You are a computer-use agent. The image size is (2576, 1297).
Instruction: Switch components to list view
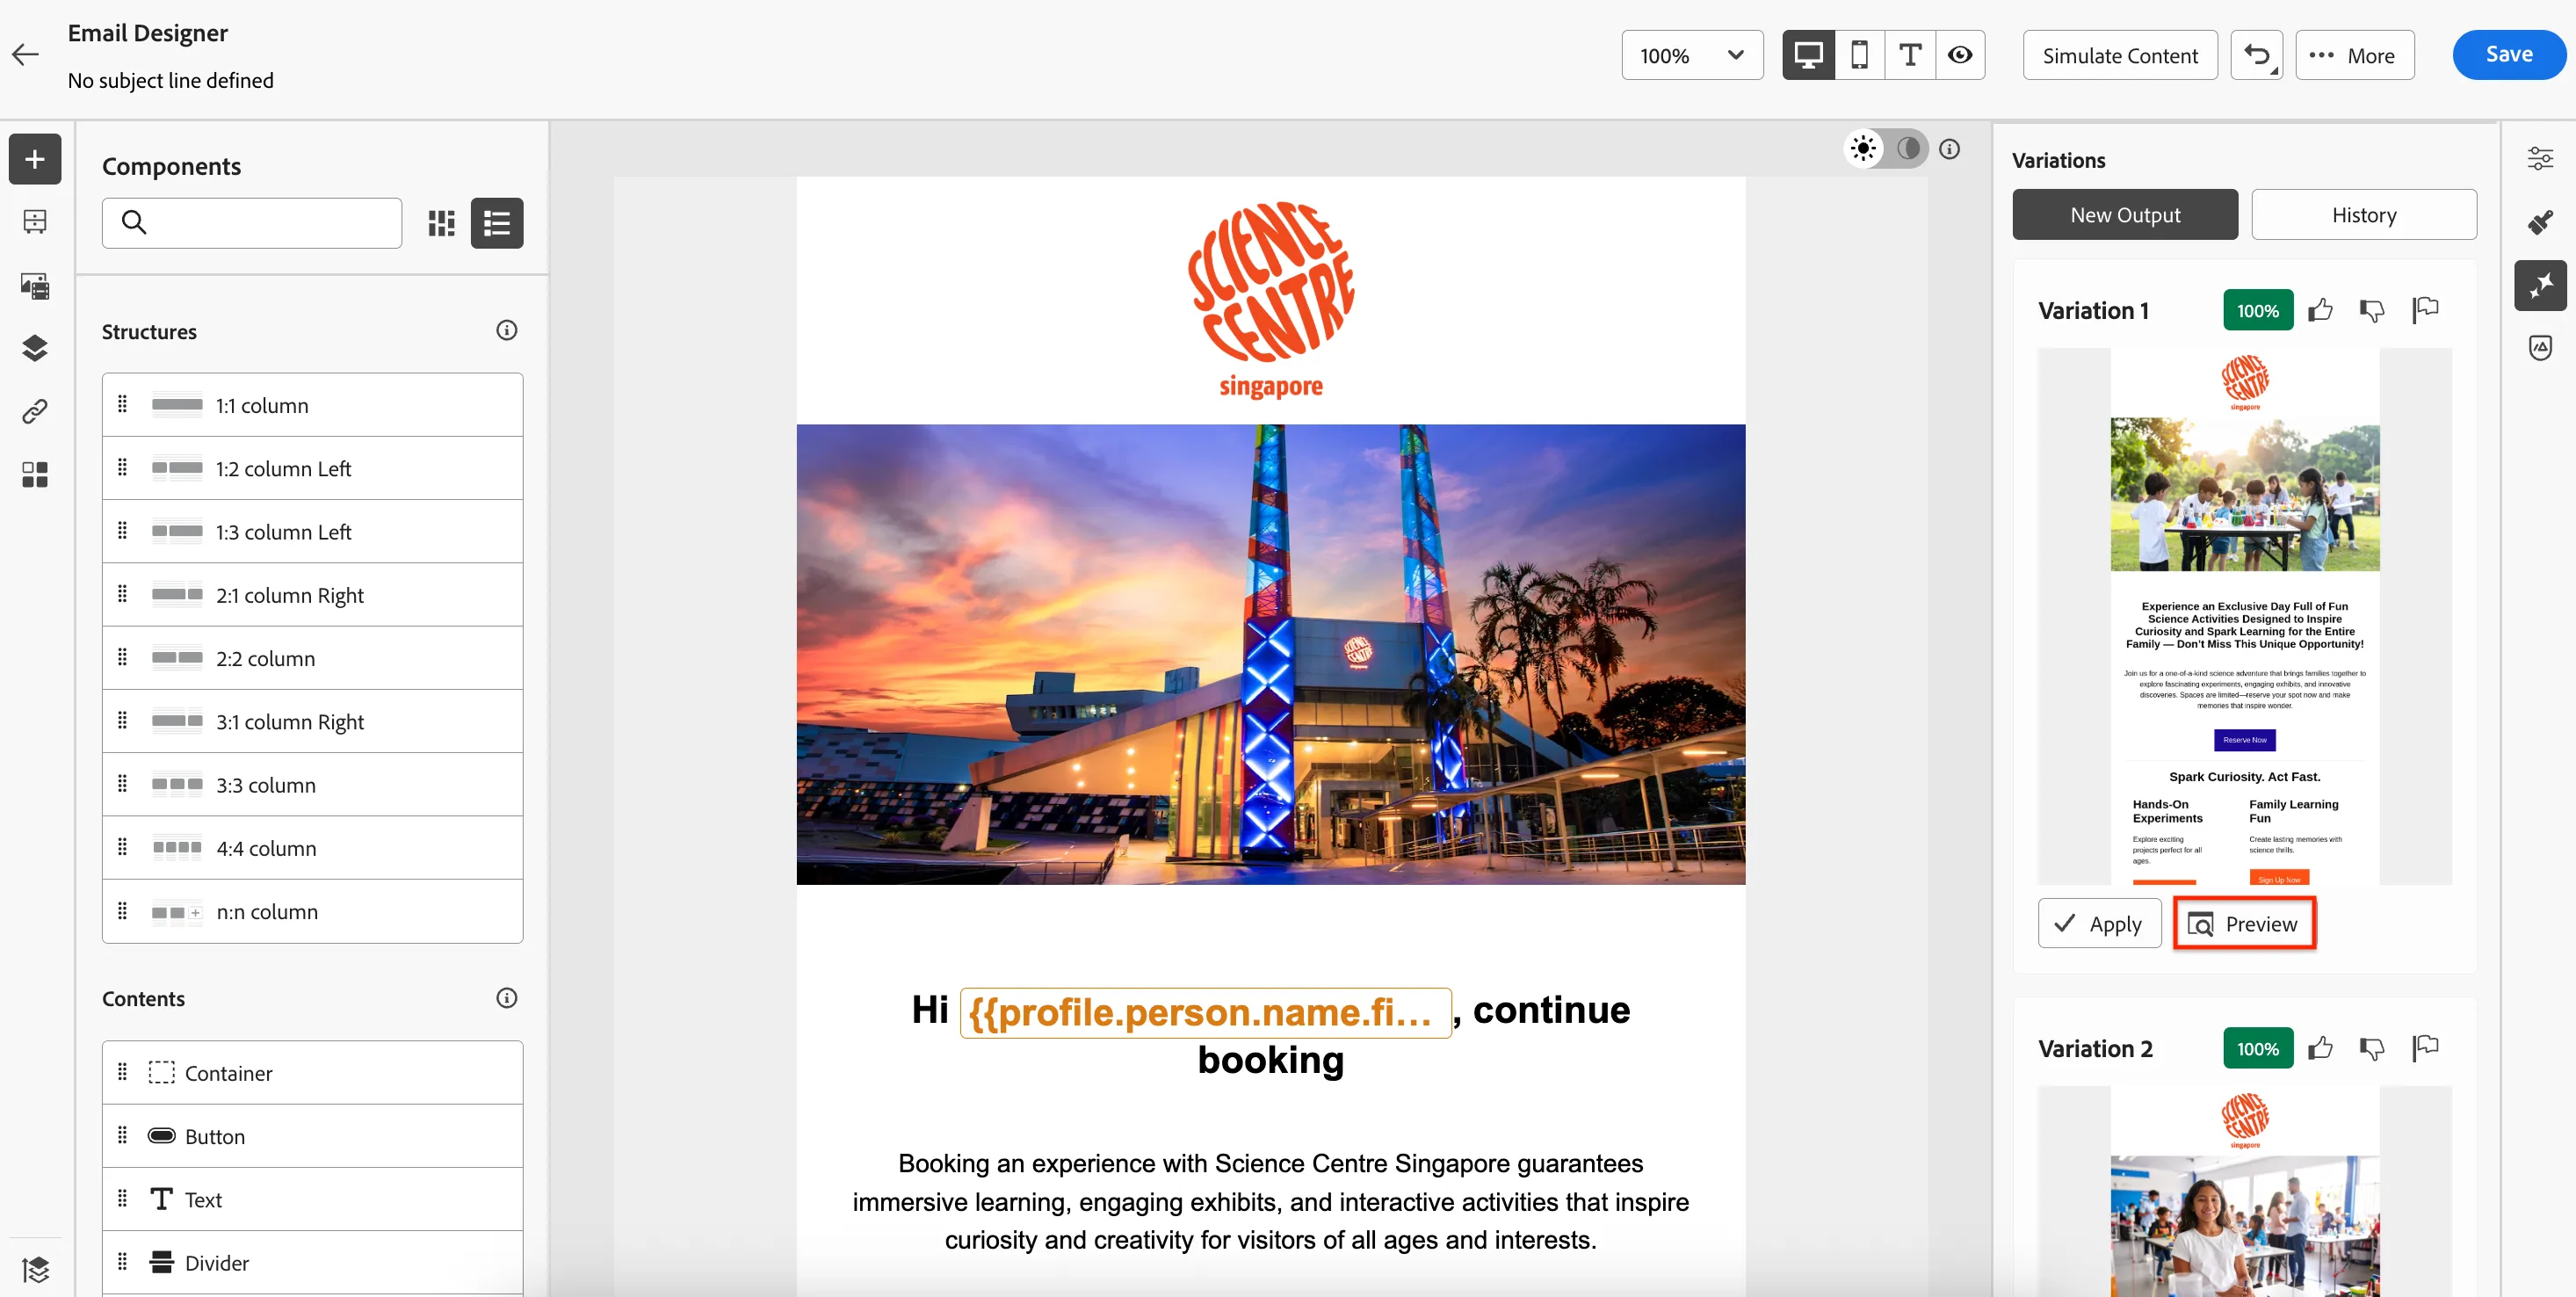tap(497, 223)
